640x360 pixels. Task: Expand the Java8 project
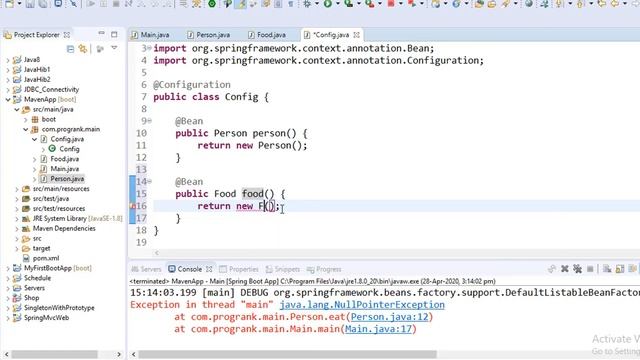click(8, 60)
